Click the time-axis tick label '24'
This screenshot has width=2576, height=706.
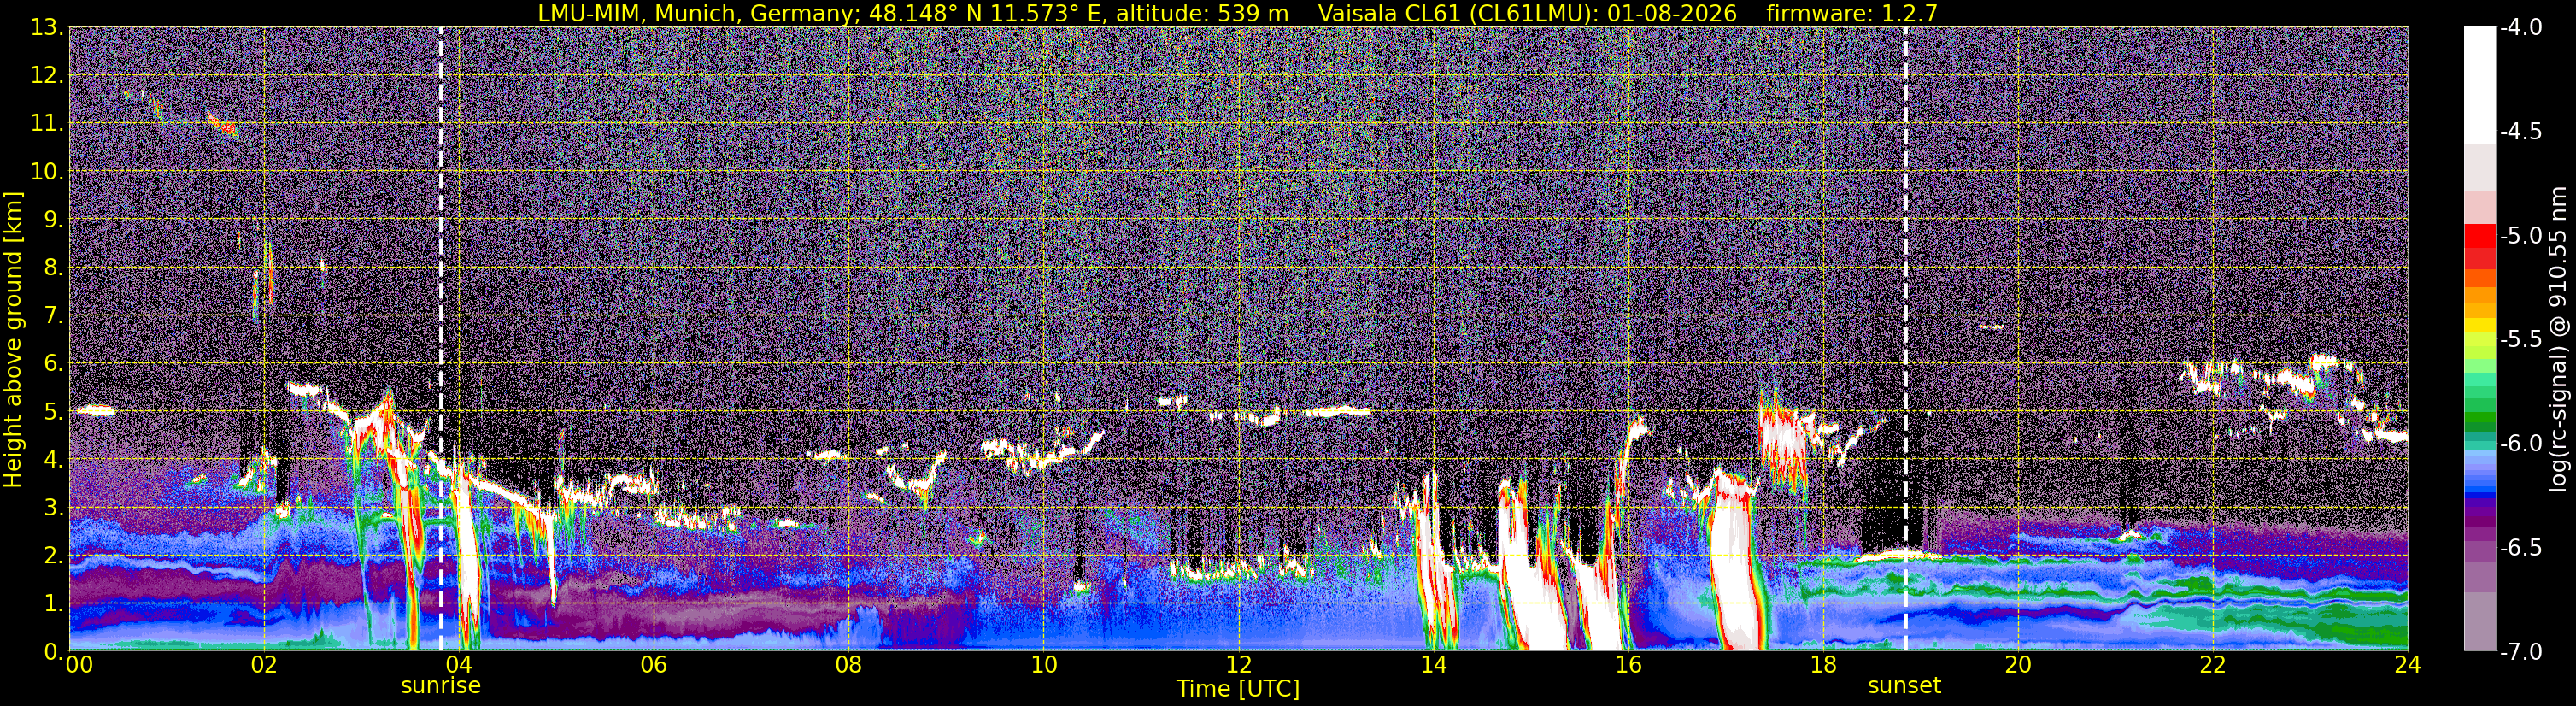[2408, 665]
